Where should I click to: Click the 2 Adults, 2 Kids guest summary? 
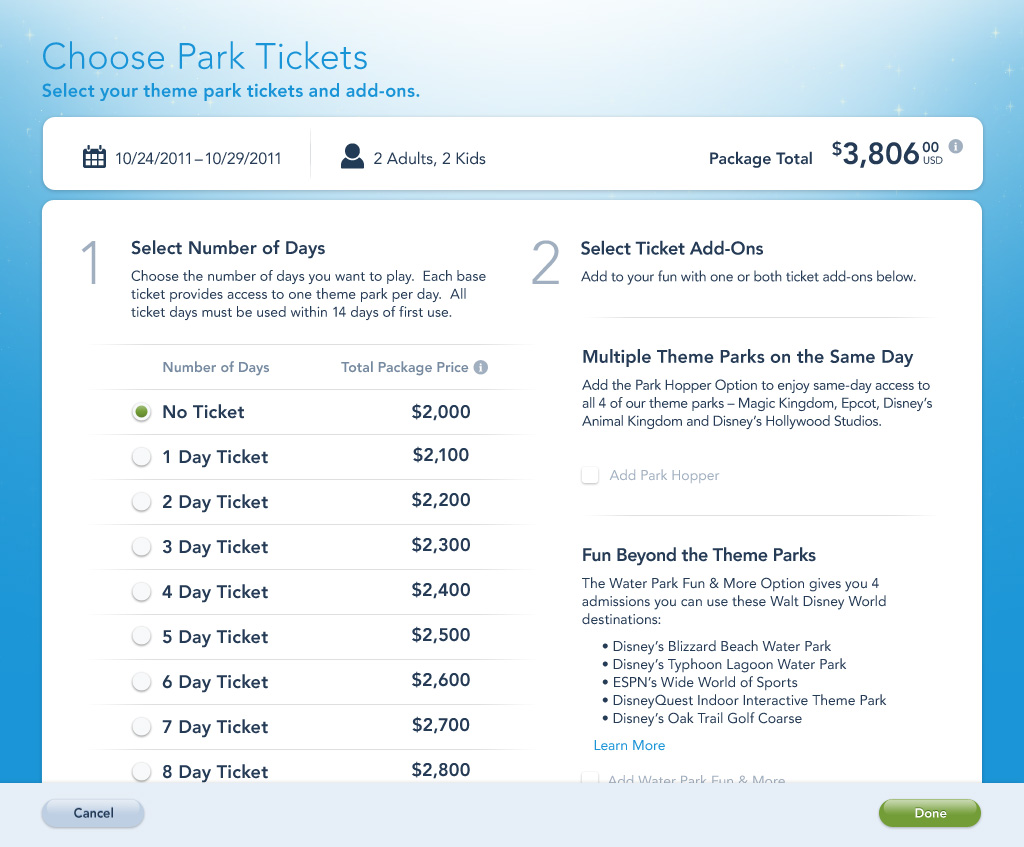[x=429, y=158]
